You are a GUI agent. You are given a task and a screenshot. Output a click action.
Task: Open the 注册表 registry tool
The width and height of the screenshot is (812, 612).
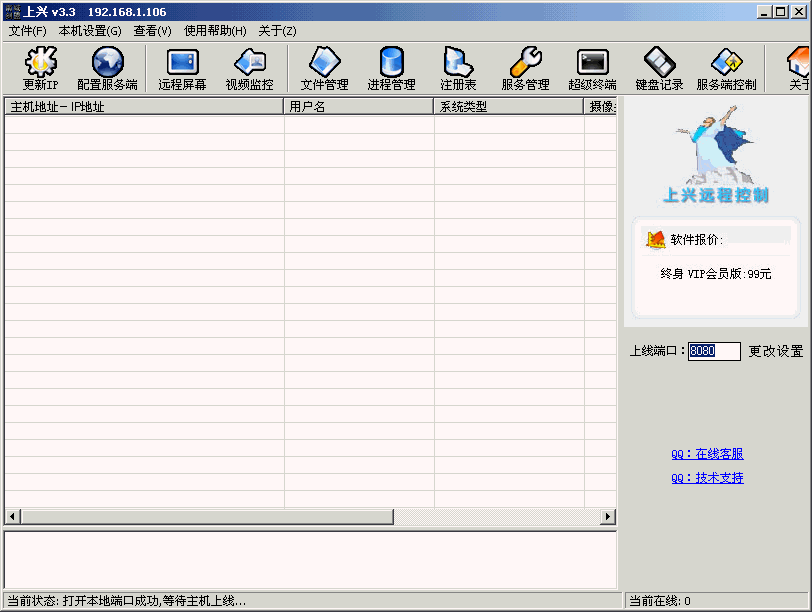coord(458,68)
